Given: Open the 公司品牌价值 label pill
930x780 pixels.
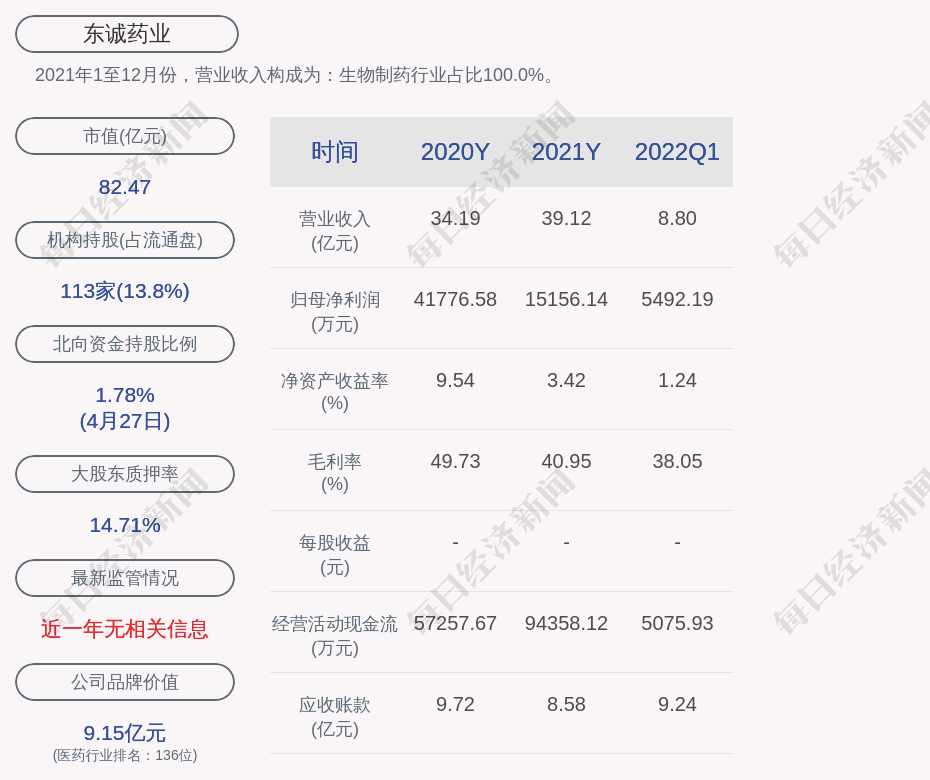Looking at the screenshot, I should [125, 682].
